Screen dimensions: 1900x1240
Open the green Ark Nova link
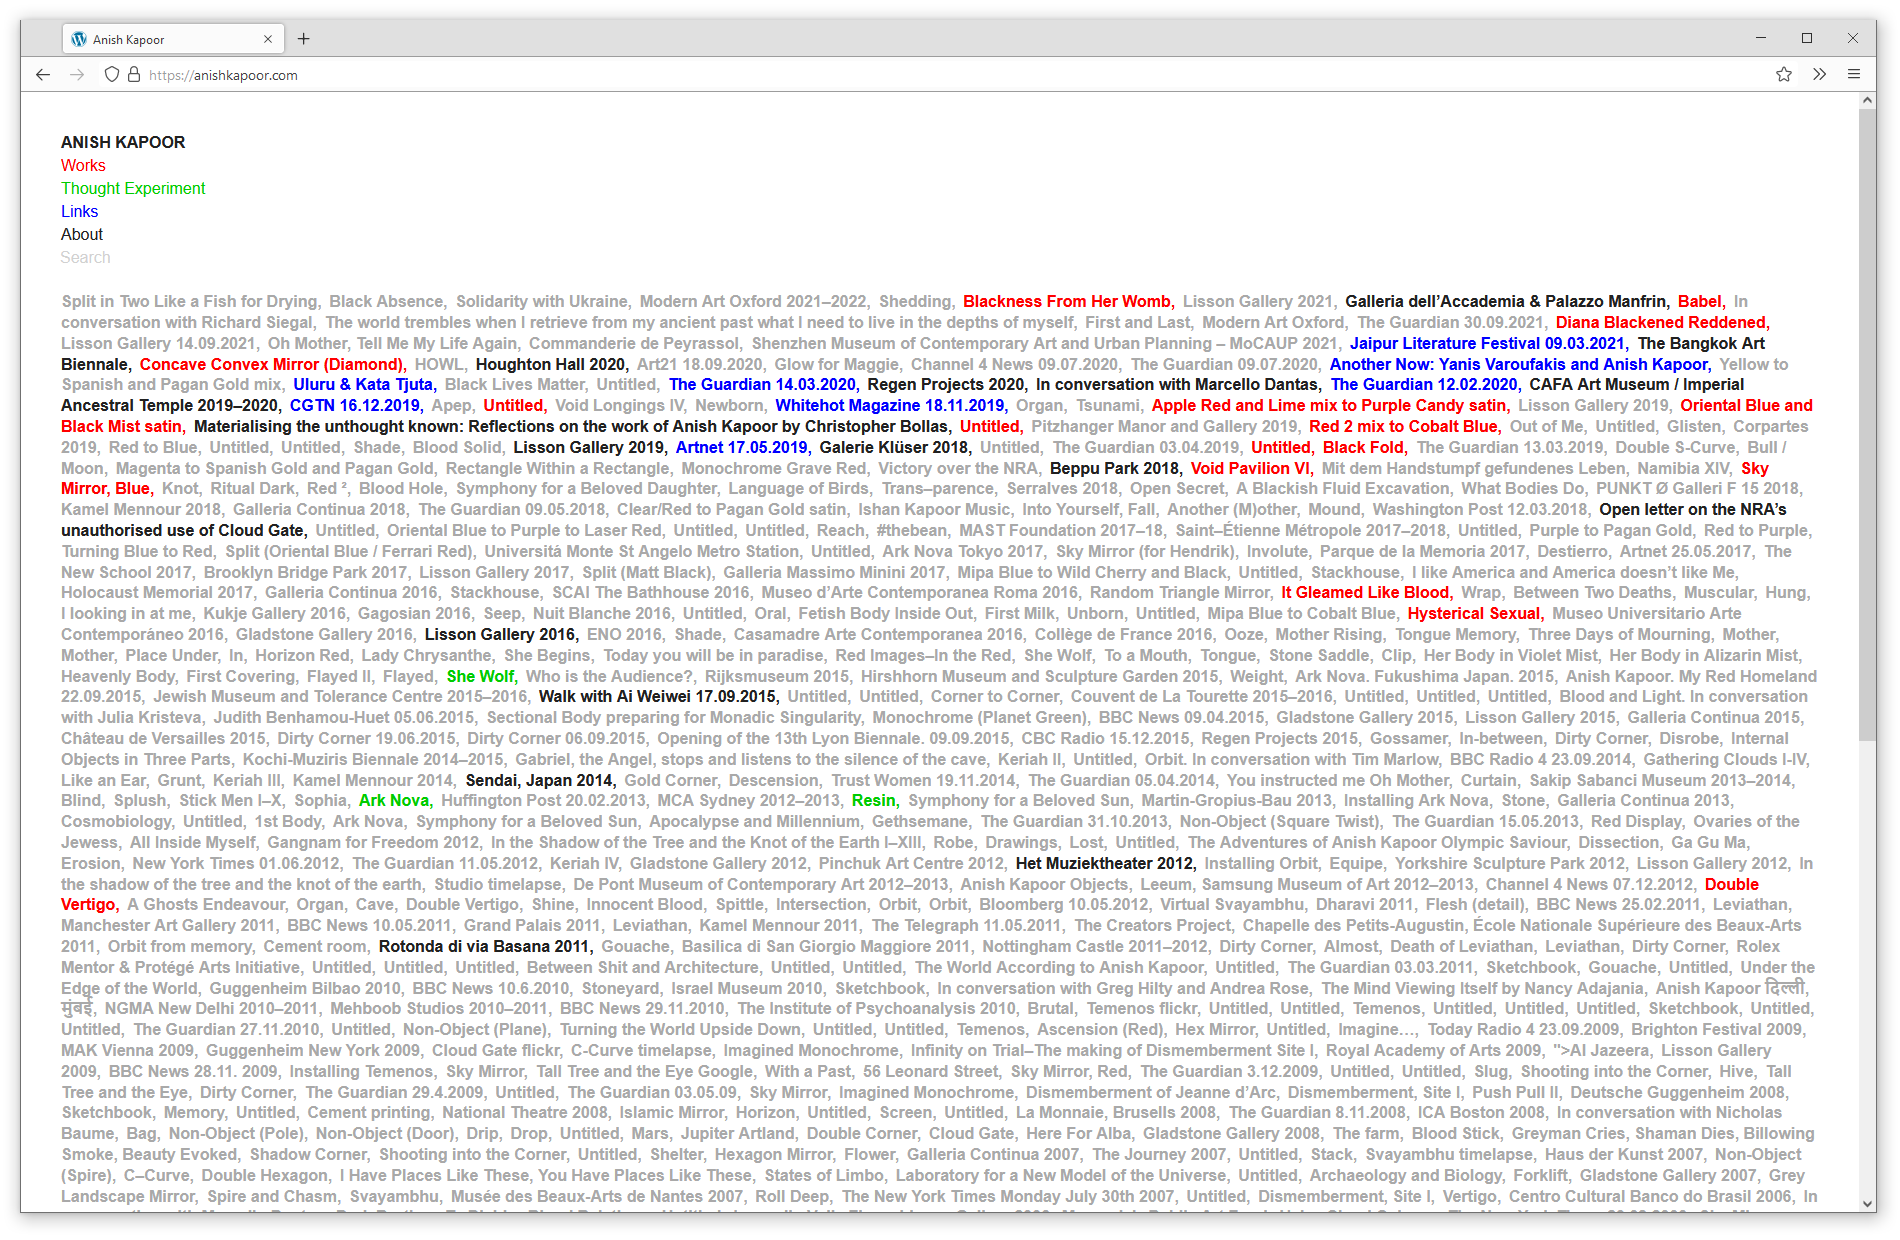click(x=395, y=800)
